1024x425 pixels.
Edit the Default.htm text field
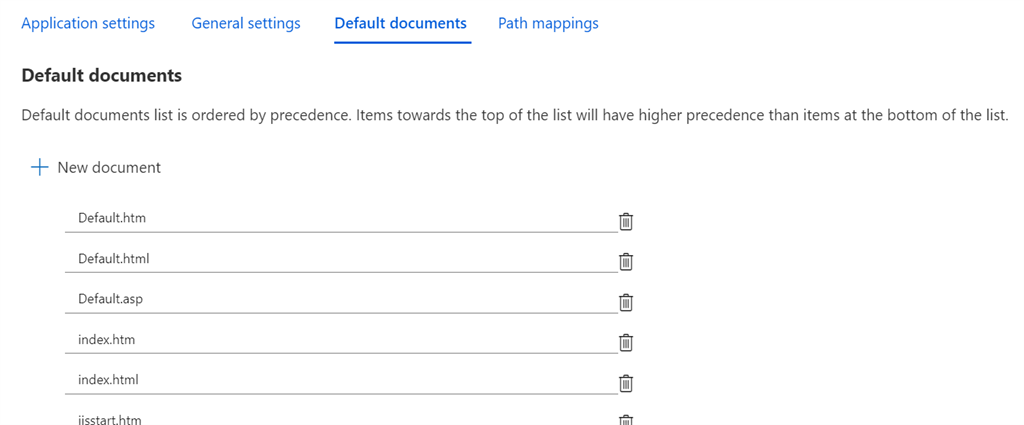click(341, 219)
